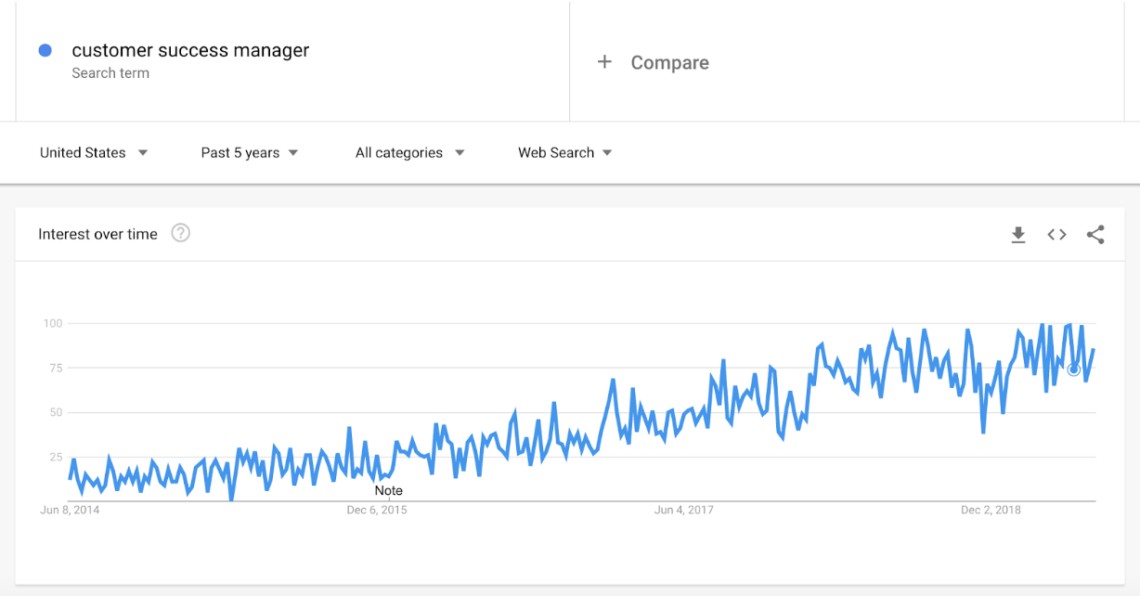Click the Compare text to add a term
This screenshot has width=1140, height=596.
pos(669,62)
